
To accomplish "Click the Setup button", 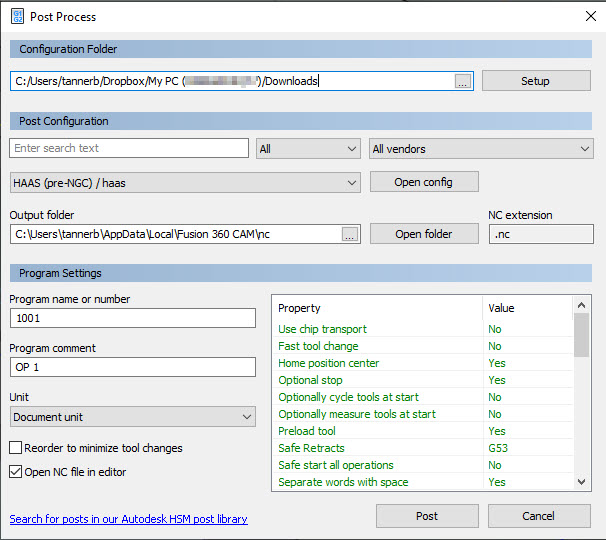I will (x=535, y=81).
